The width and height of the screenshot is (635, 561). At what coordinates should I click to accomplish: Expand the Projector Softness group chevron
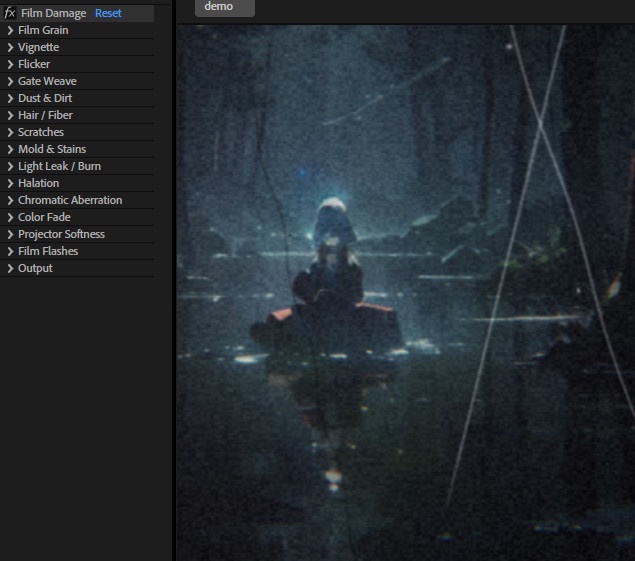point(11,235)
